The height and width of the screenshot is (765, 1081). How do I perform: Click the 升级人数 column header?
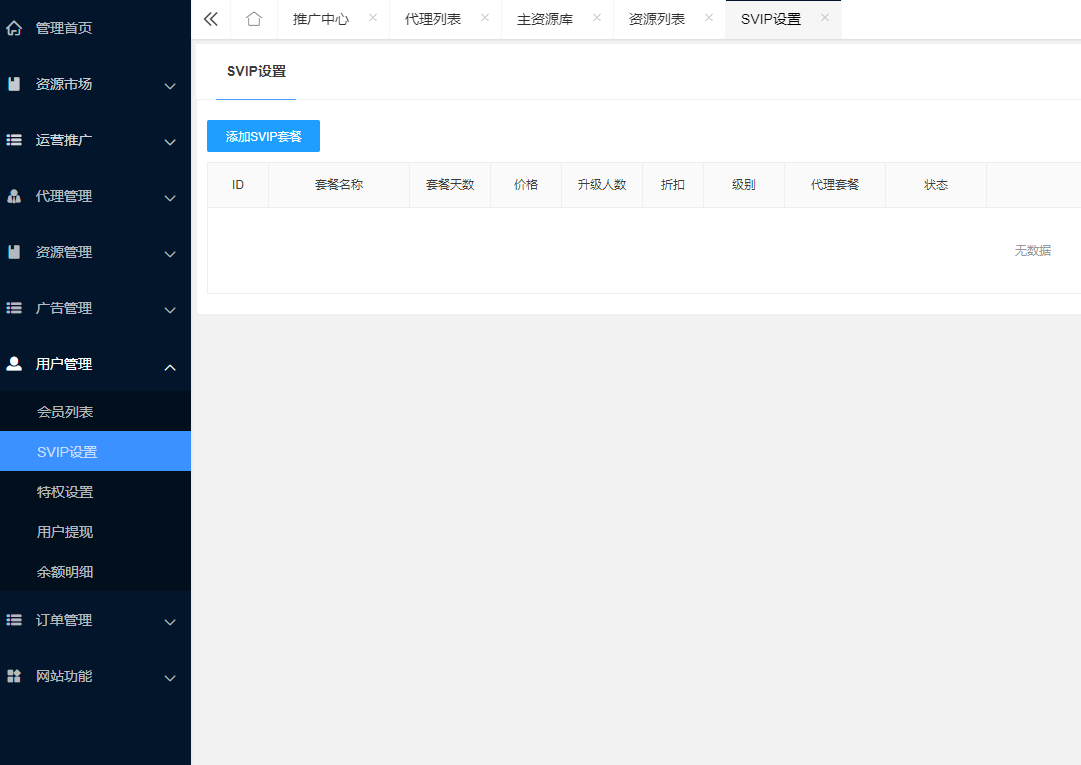[601, 185]
